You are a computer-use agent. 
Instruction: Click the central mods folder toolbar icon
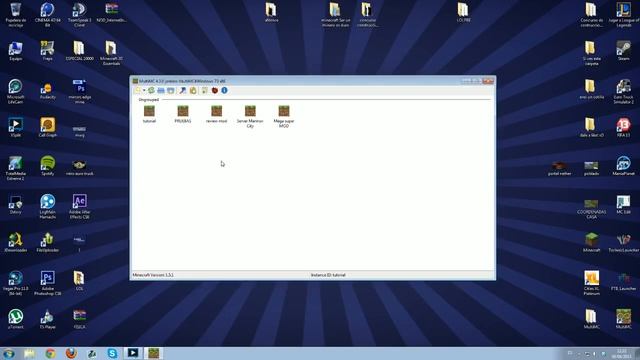(171, 90)
